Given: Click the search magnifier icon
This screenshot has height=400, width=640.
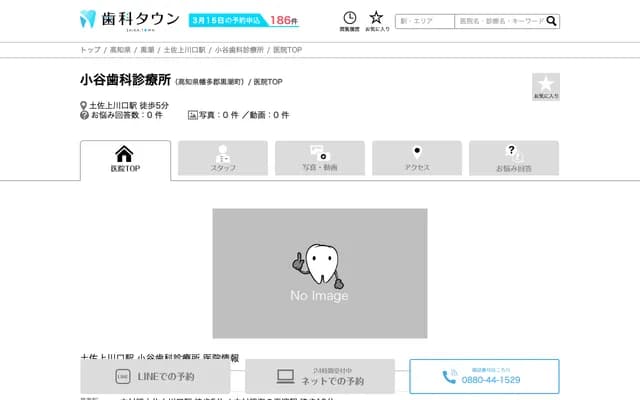Looking at the screenshot, I should (551, 21).
